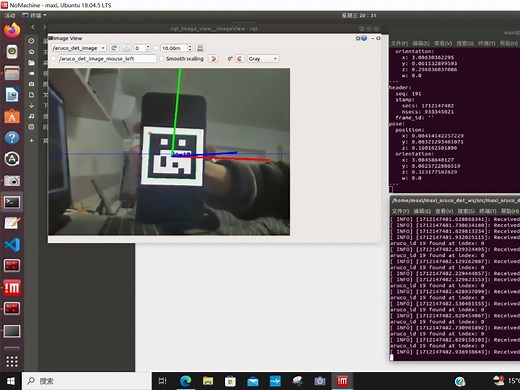Open the Windows Start menu
520x390 pixels.
click(11, 381)
